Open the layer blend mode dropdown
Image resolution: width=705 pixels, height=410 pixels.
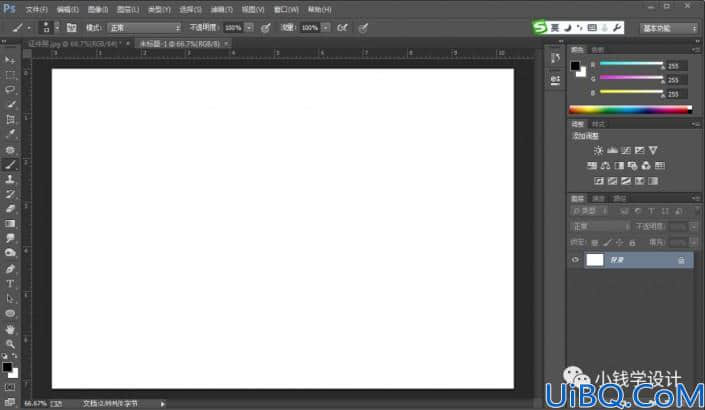[x=600, y=227]
